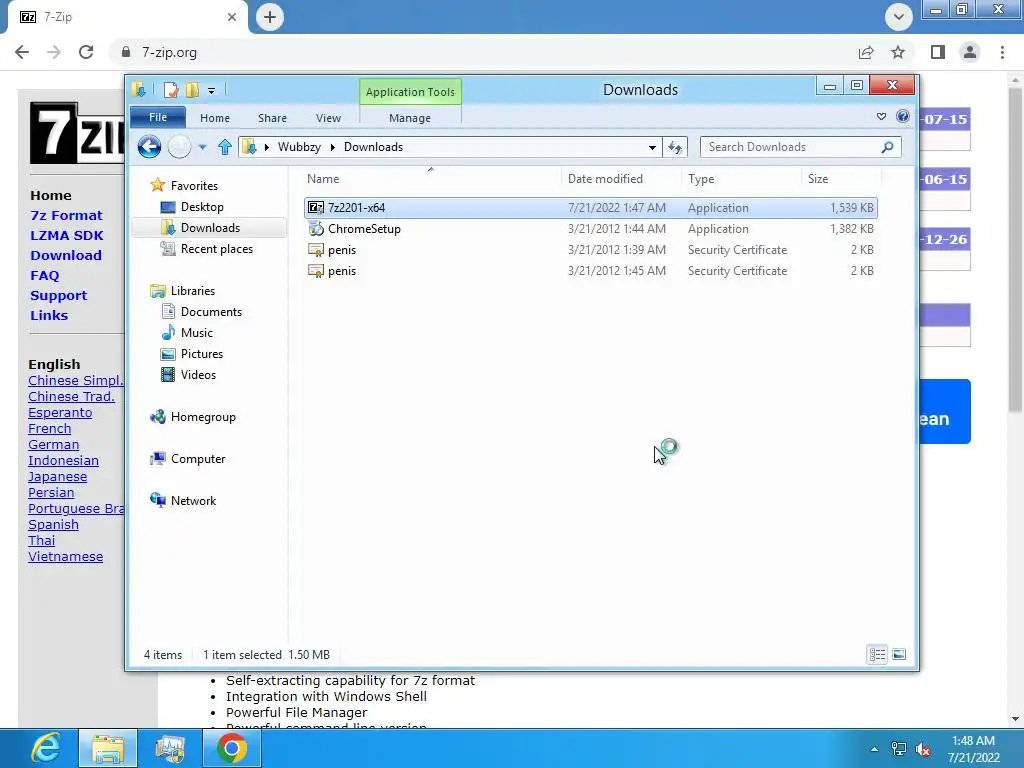
Task: Select the 7z2201-x64 application file
Action: coord(591,208)
